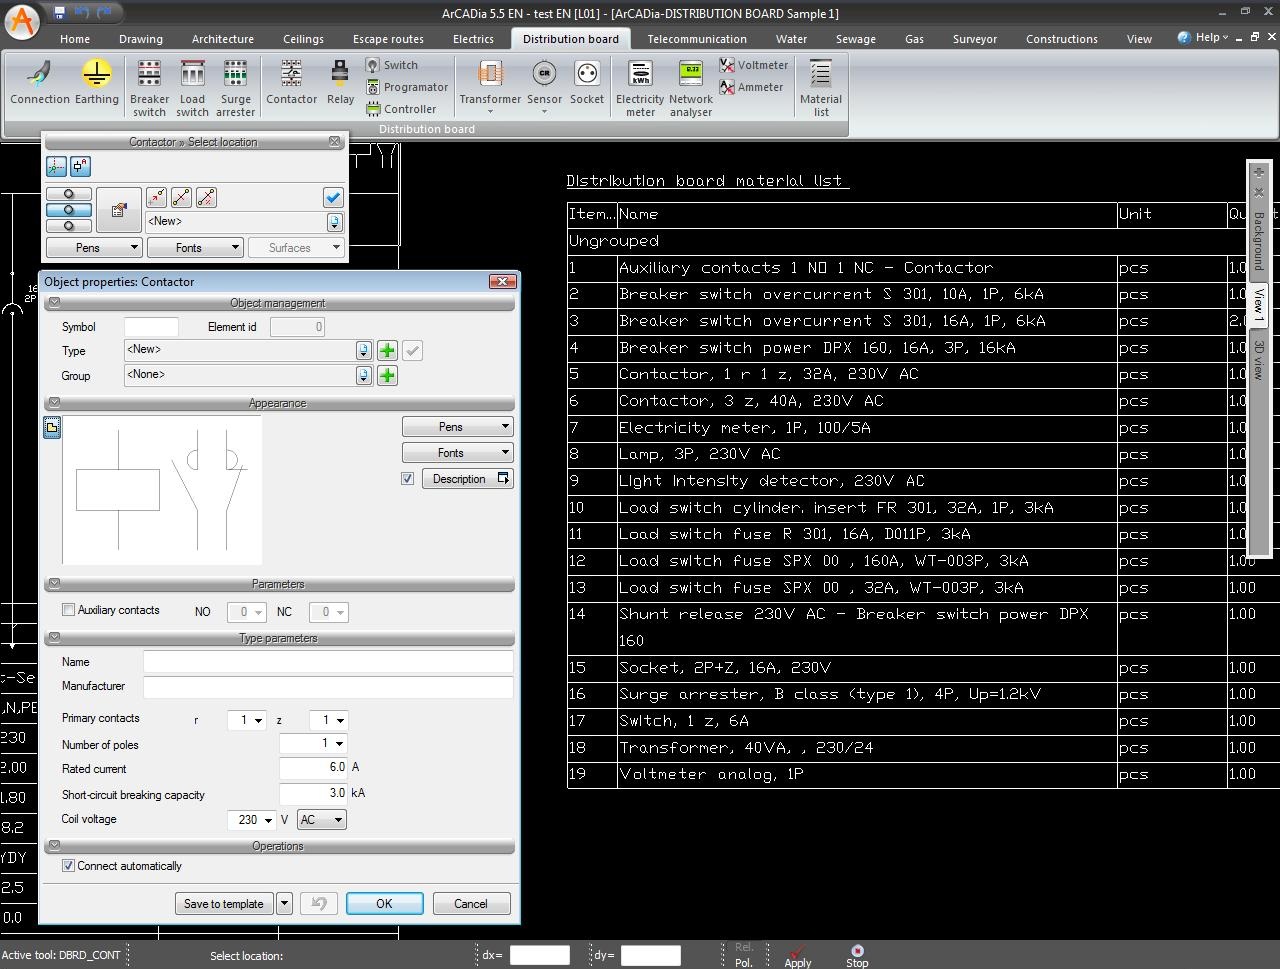Image resolution: width=1280 pixels, height=969 pixels.
Task: Toggle the Description checkbox
Action: point(408,479)
